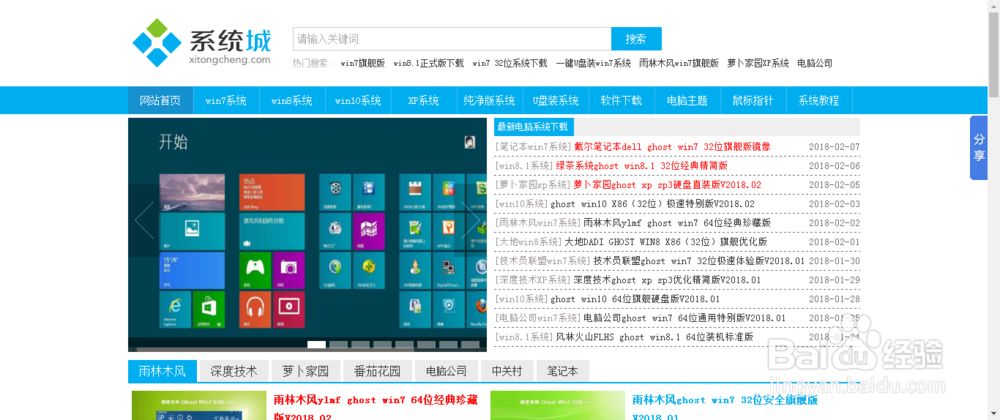Open 电脑公司ghost win7 64位通用特别版 link
This screenshot has height=420, width=1000.
point(684,318)
